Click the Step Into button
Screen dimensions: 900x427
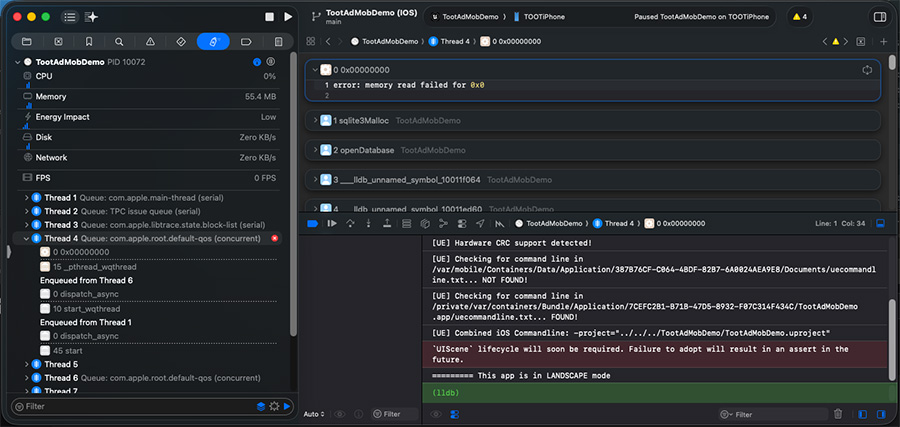pyautogui.click(x=368, y=223)
